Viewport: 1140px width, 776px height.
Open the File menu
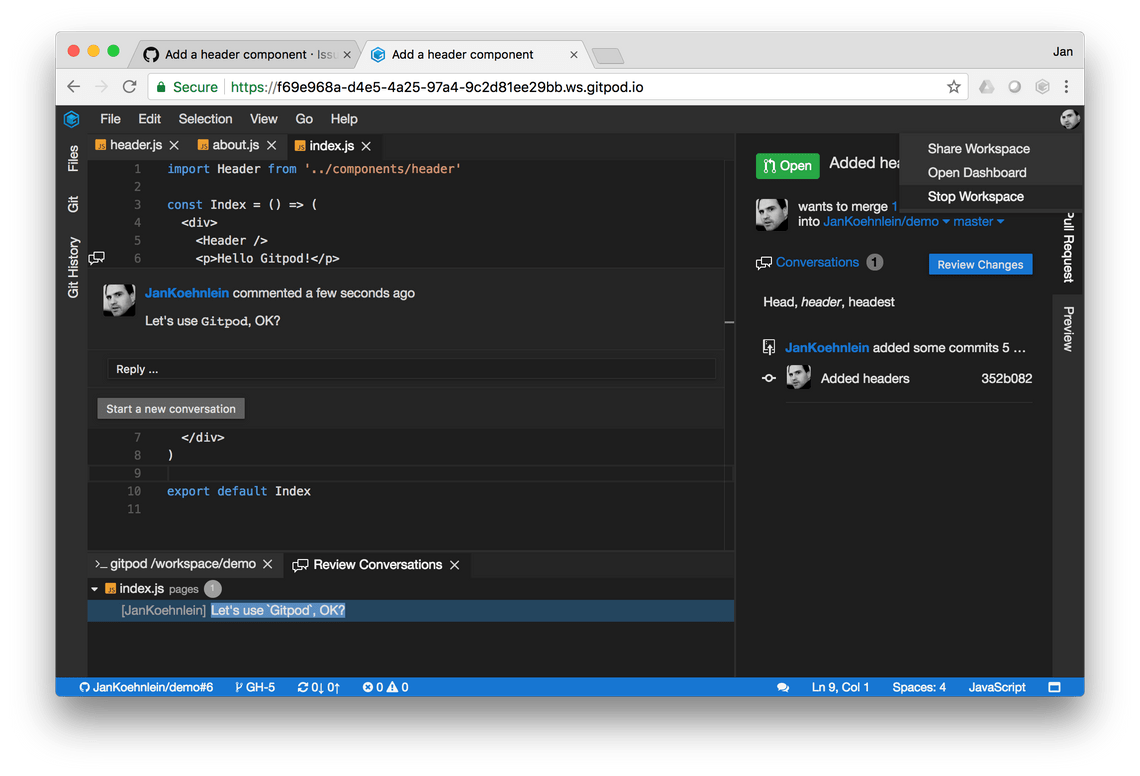click(x=111, y=119)
